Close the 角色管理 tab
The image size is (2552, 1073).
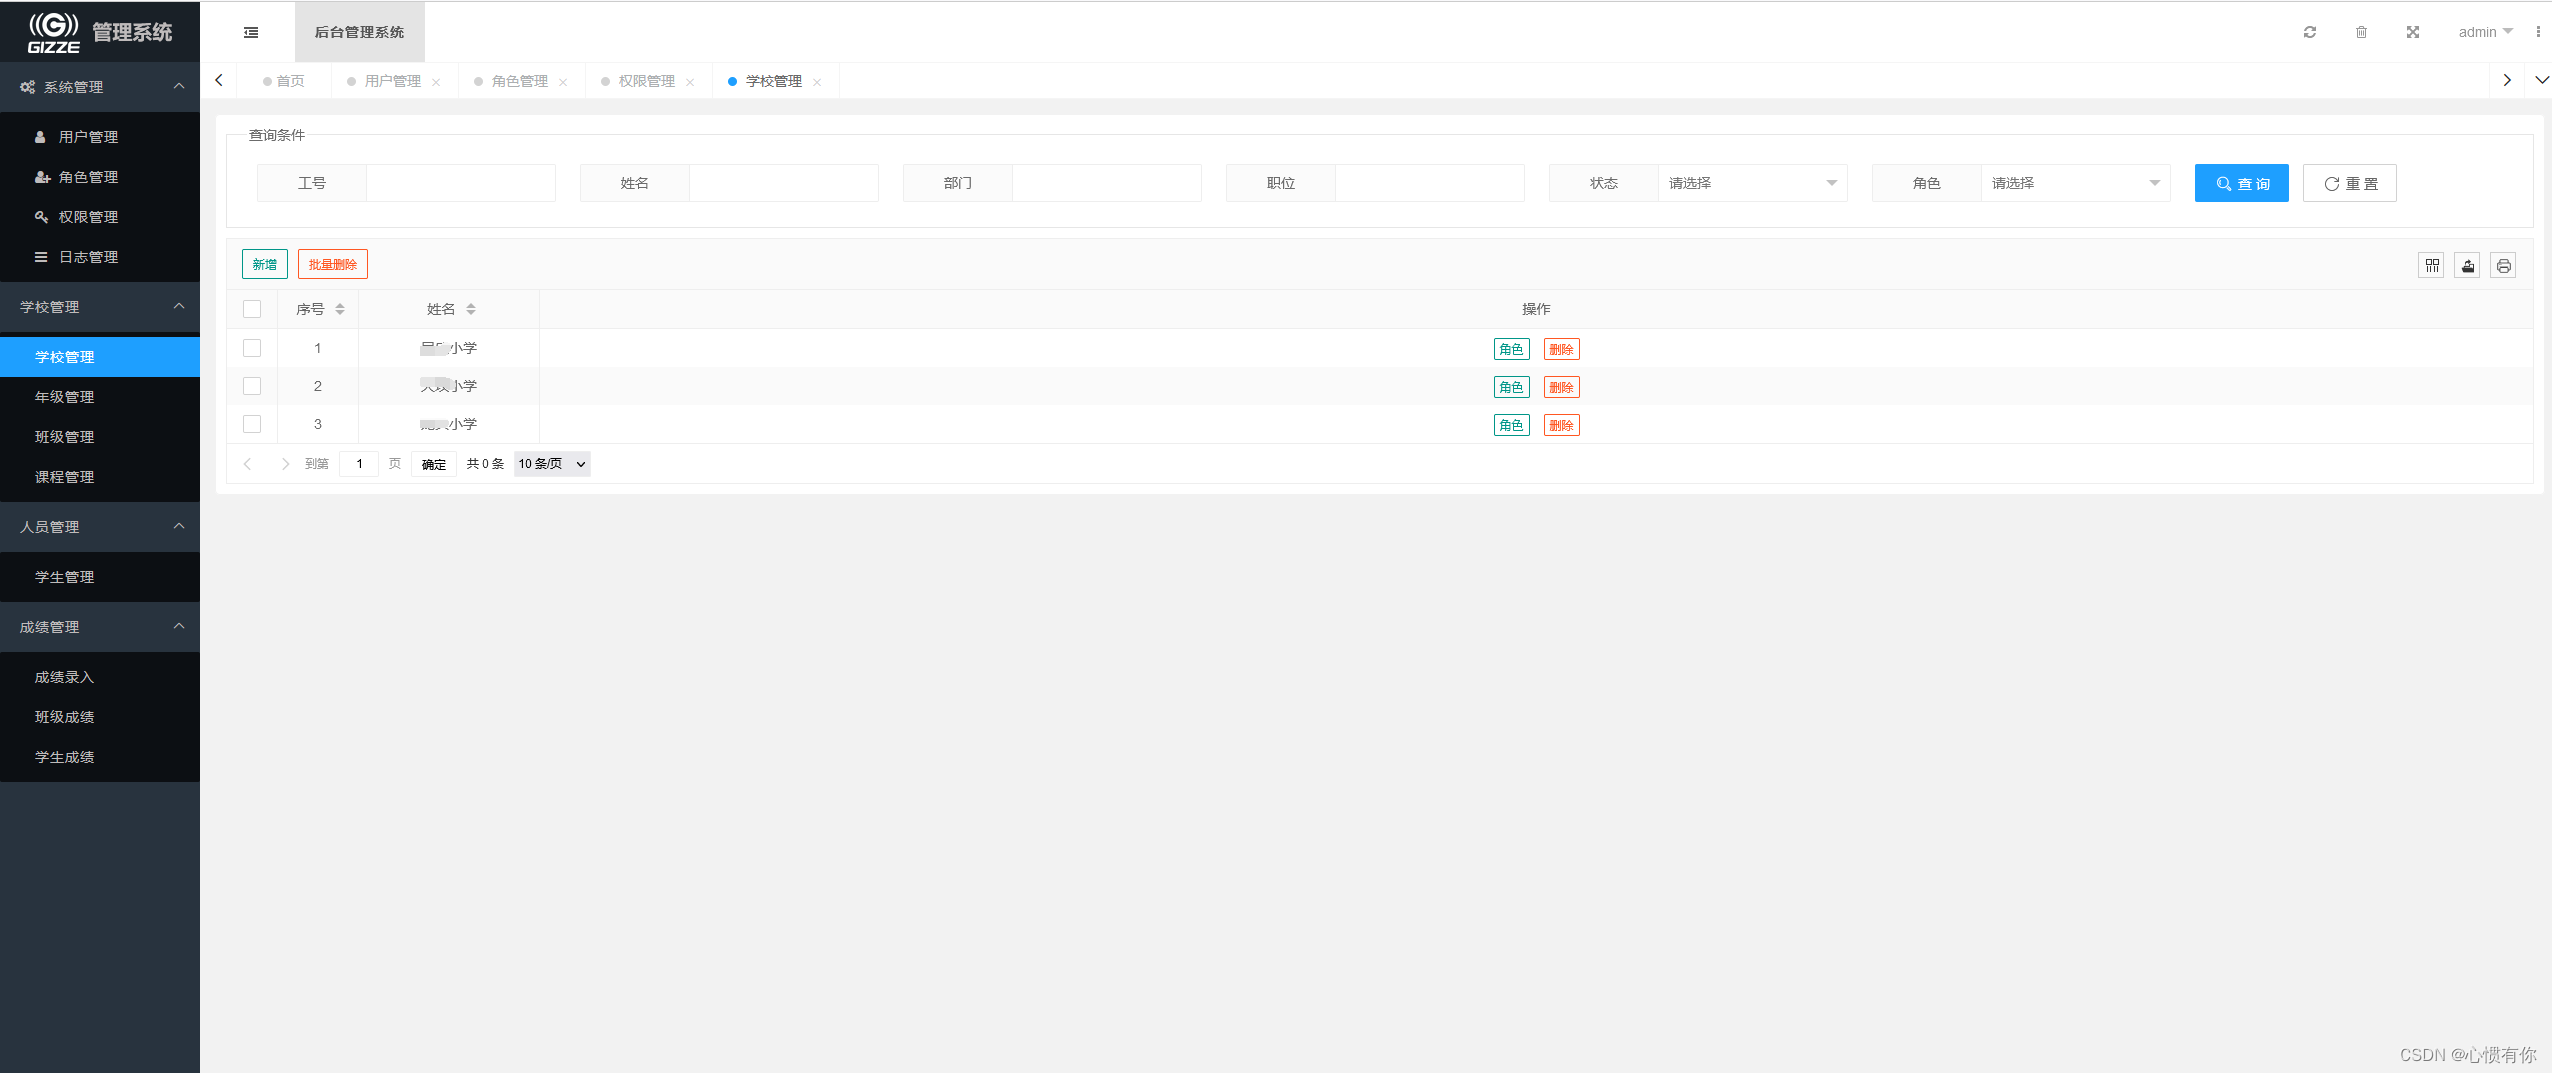(x=563, y=82)
